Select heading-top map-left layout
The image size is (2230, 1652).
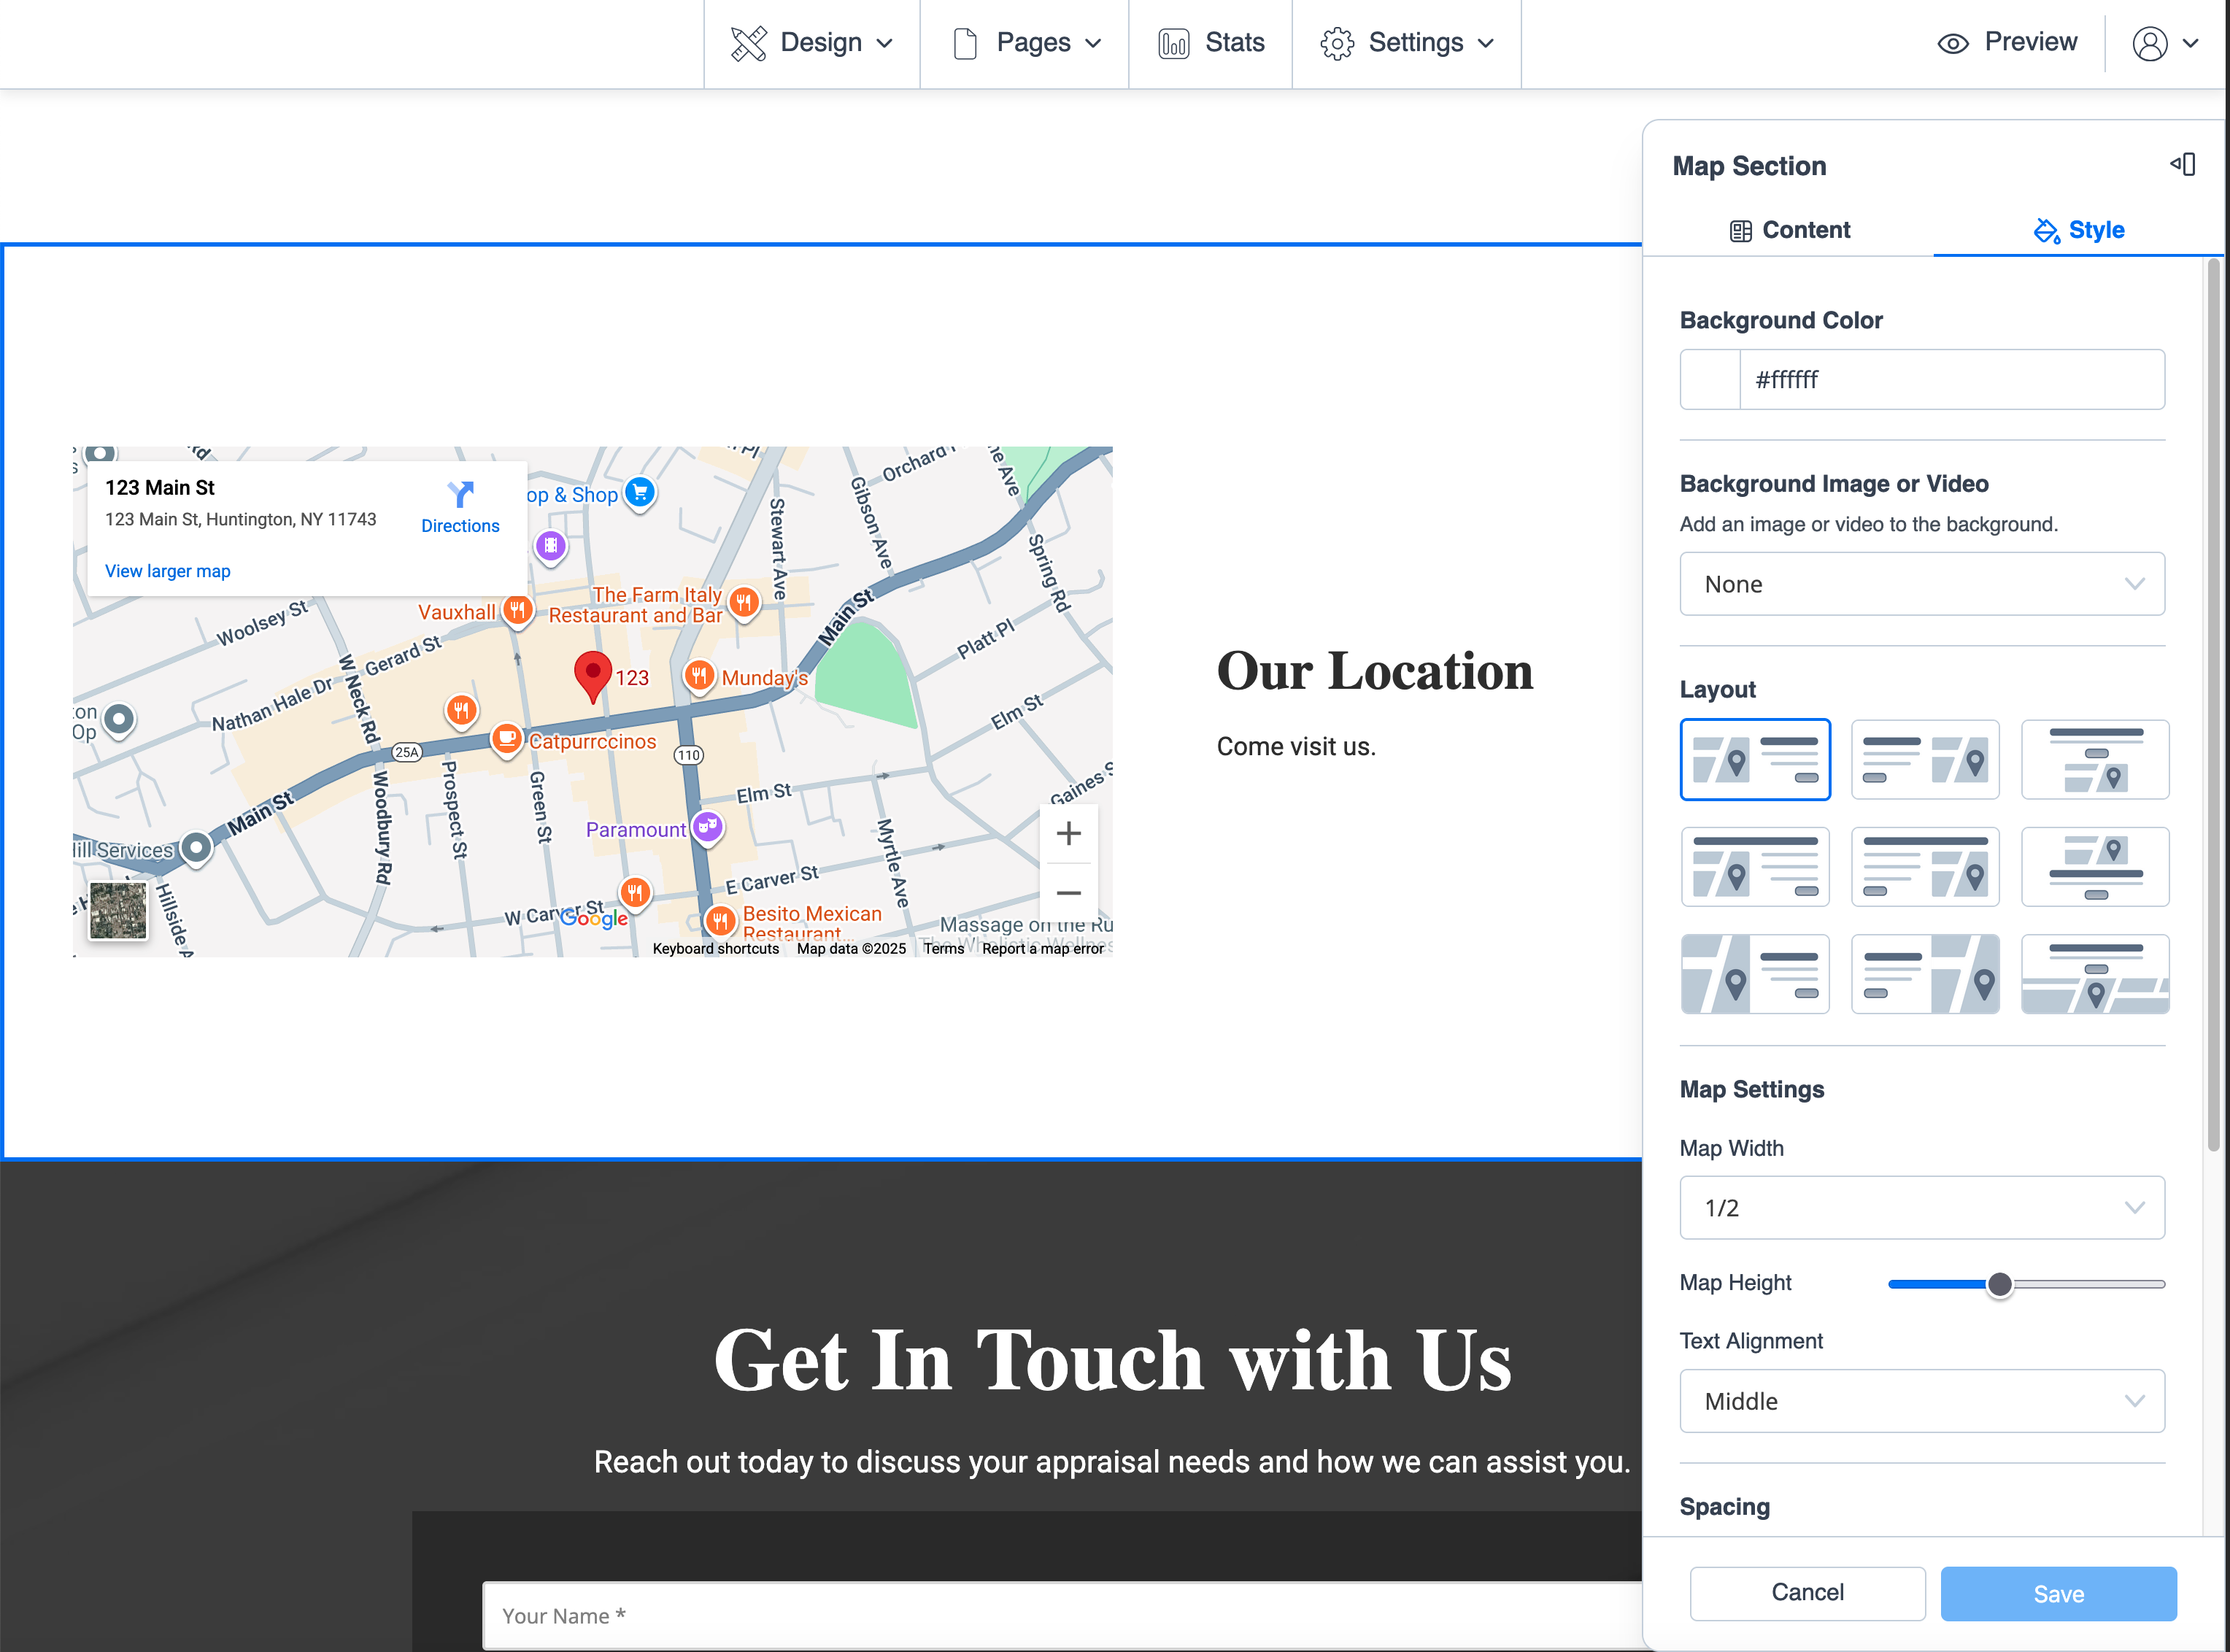click(1755, 867)
